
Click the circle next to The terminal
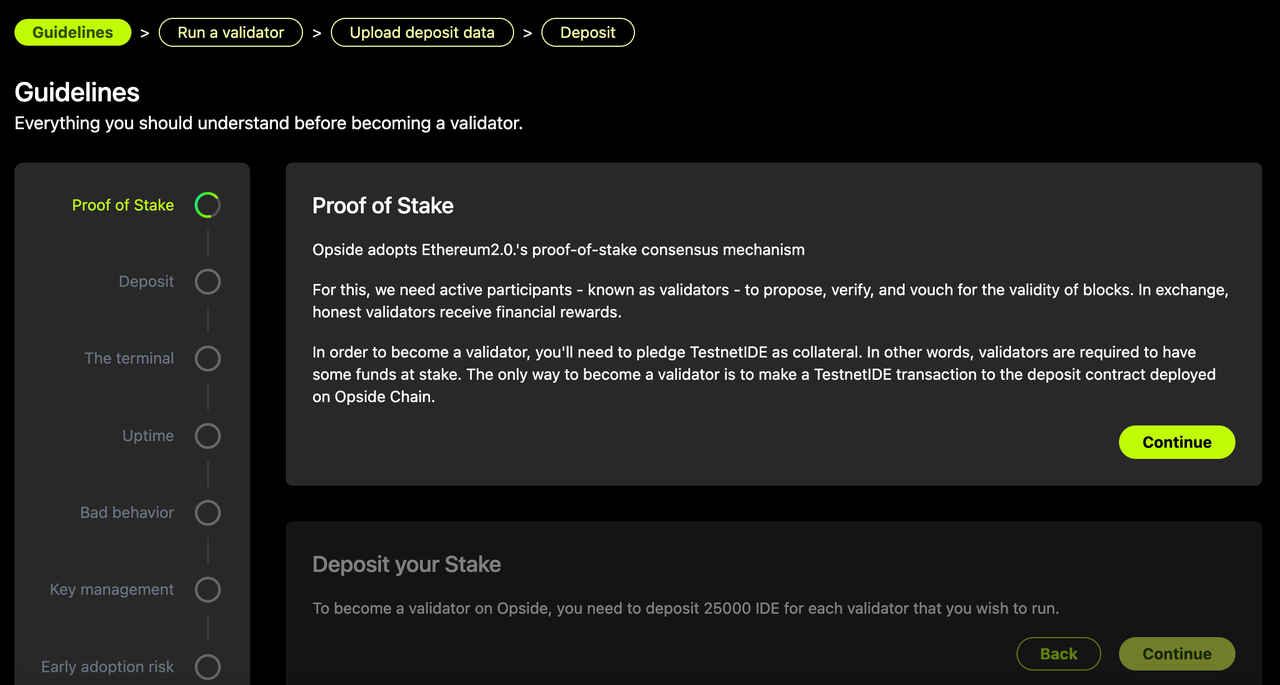pyautogui.click(x=207, y=359)
